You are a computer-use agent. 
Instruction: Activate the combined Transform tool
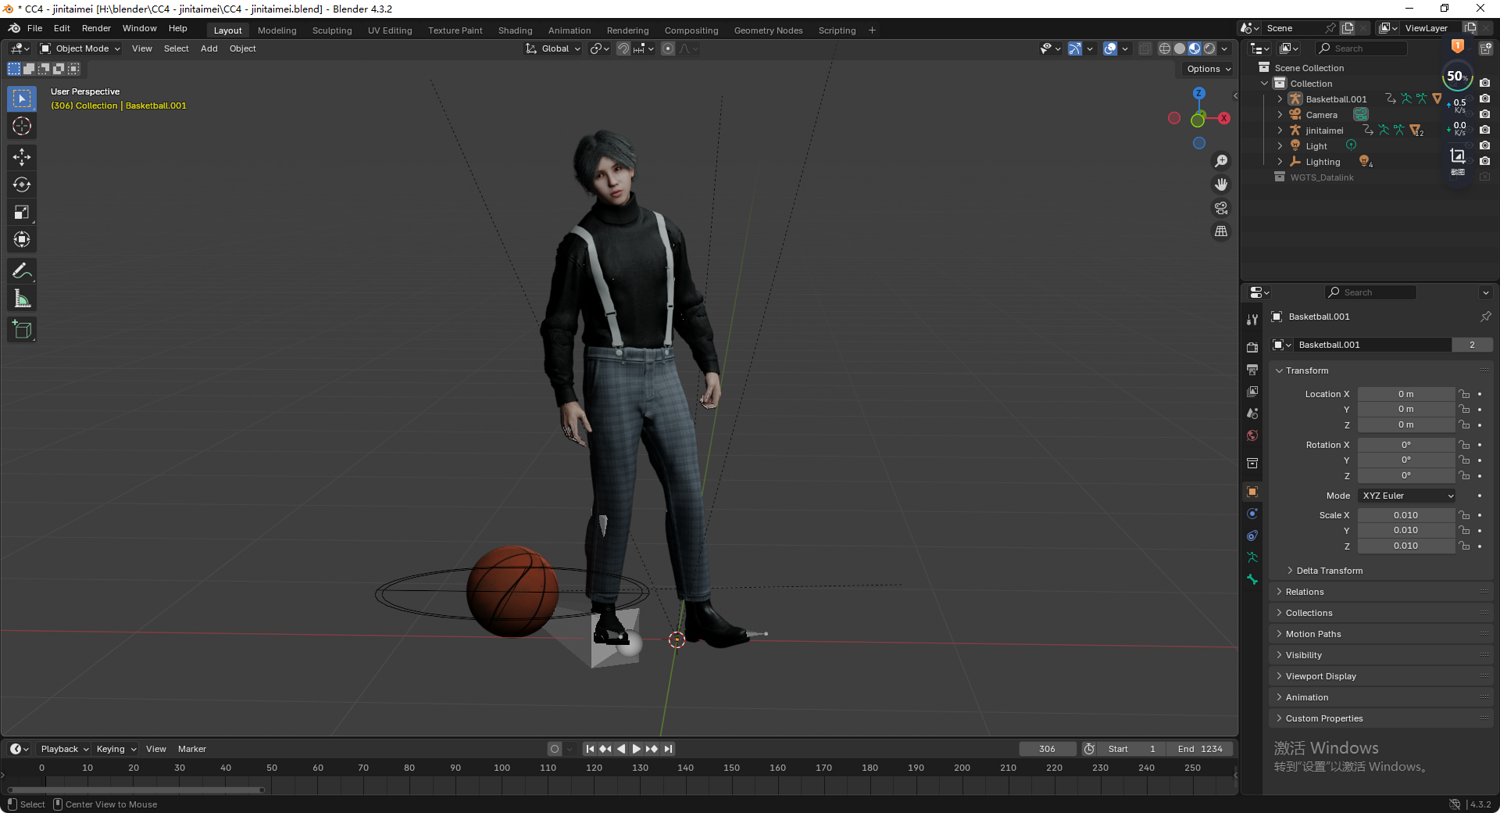[x=22, y=239]
